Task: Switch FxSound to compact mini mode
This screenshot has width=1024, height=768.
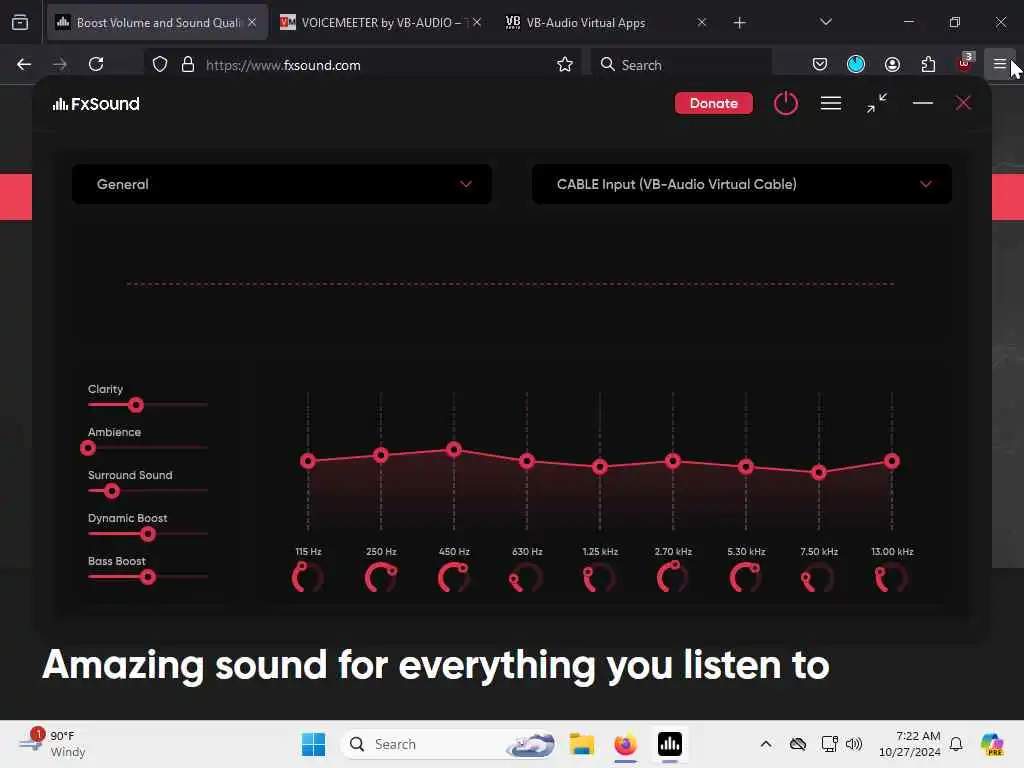Action: (876, 103)
